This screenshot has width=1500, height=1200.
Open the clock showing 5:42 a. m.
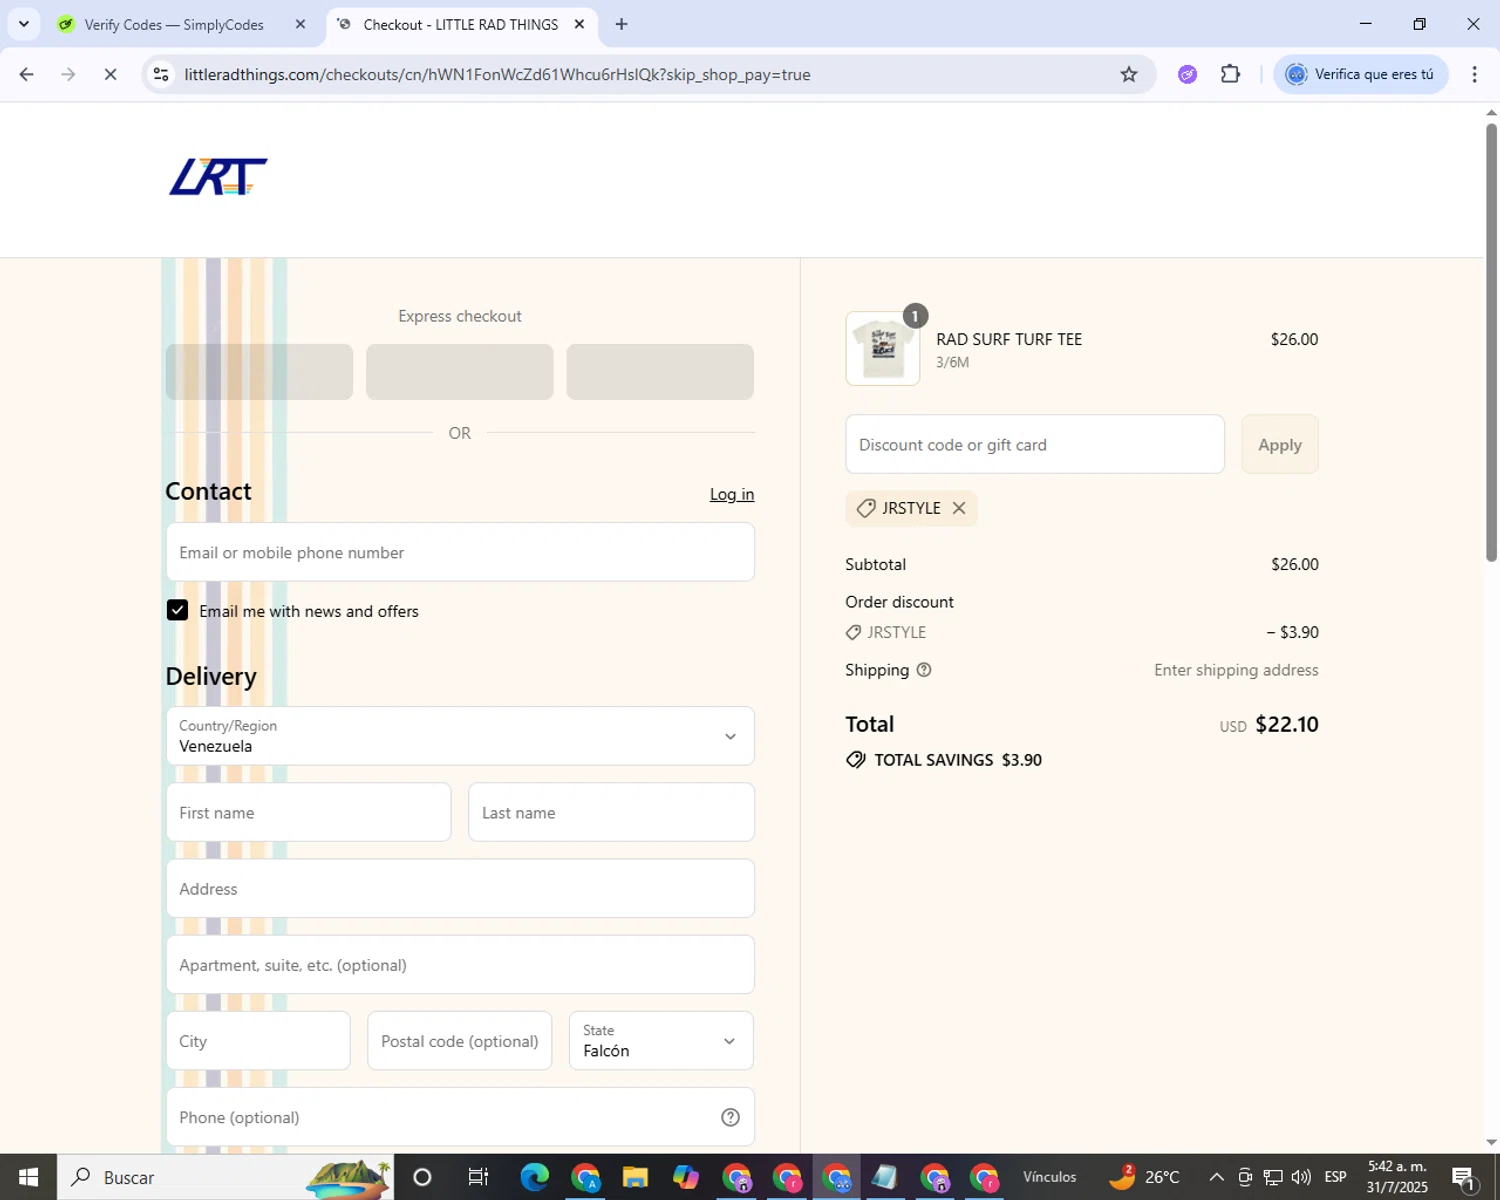[x=1397, y=1177]
